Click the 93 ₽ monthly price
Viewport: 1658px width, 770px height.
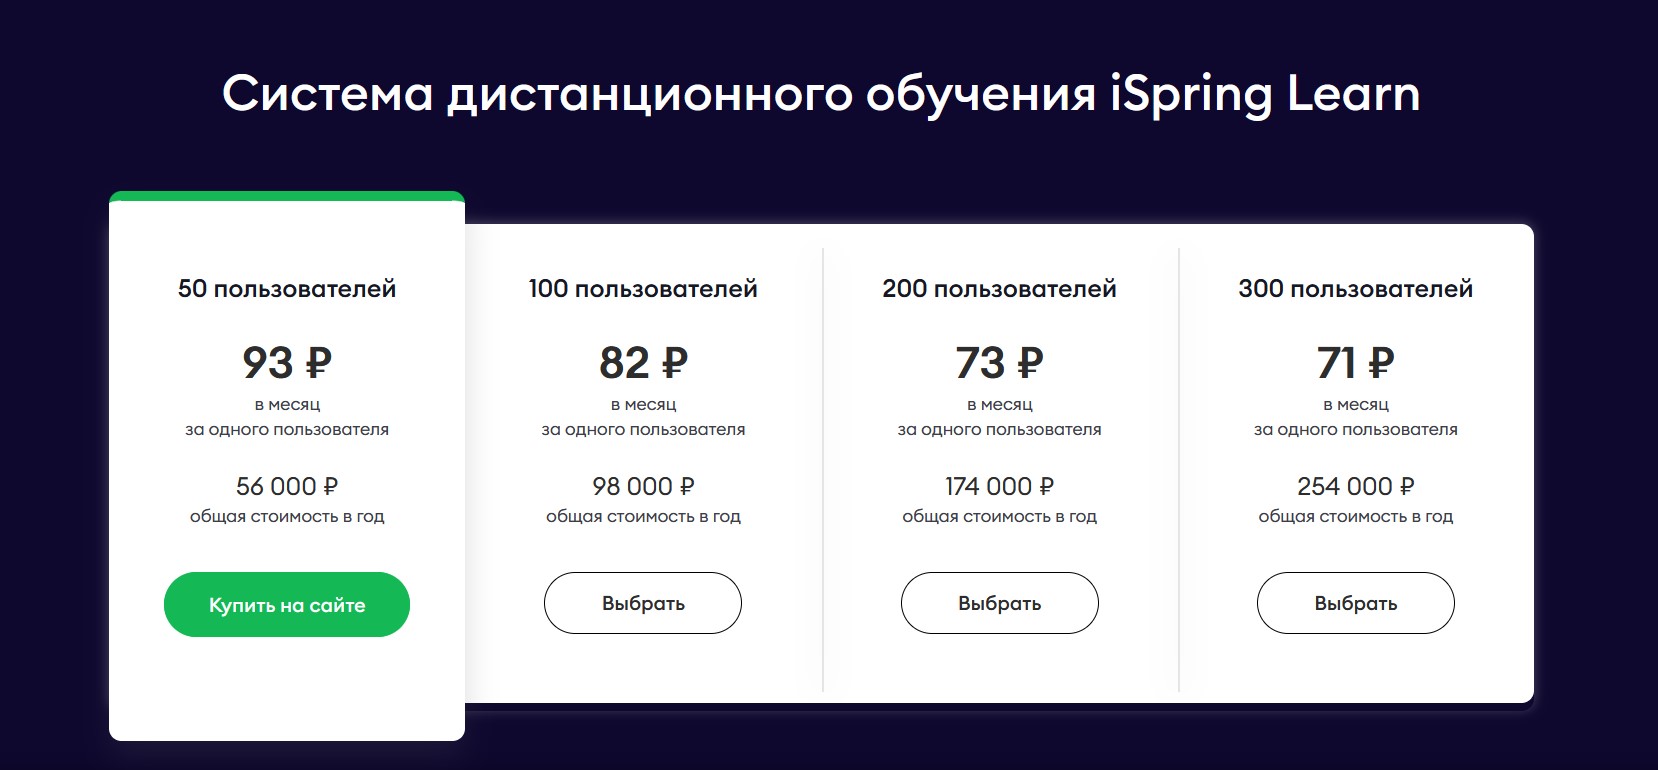click(x=287, y=363)
